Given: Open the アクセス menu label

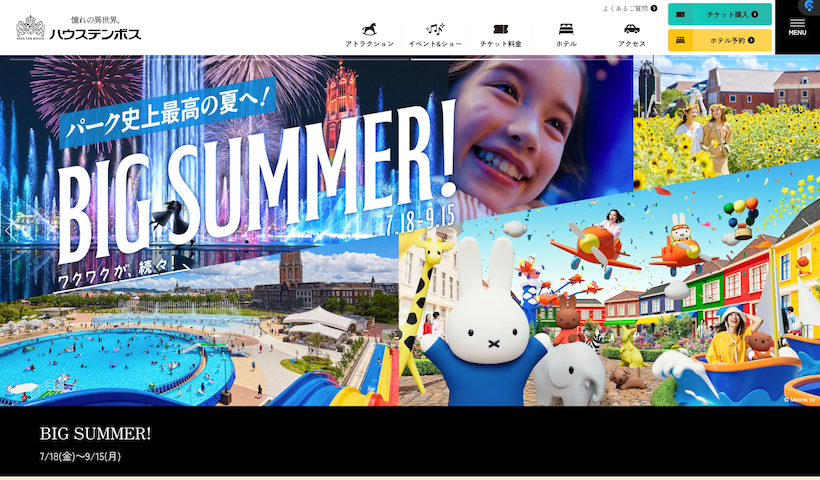Looking at the screenshot, I should pos(631,44).
